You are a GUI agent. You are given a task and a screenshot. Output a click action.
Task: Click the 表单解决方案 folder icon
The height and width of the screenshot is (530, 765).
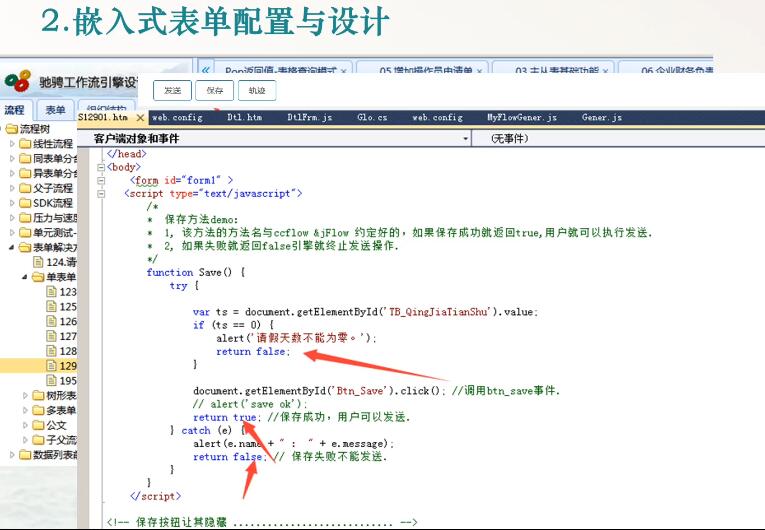(25, 247)
